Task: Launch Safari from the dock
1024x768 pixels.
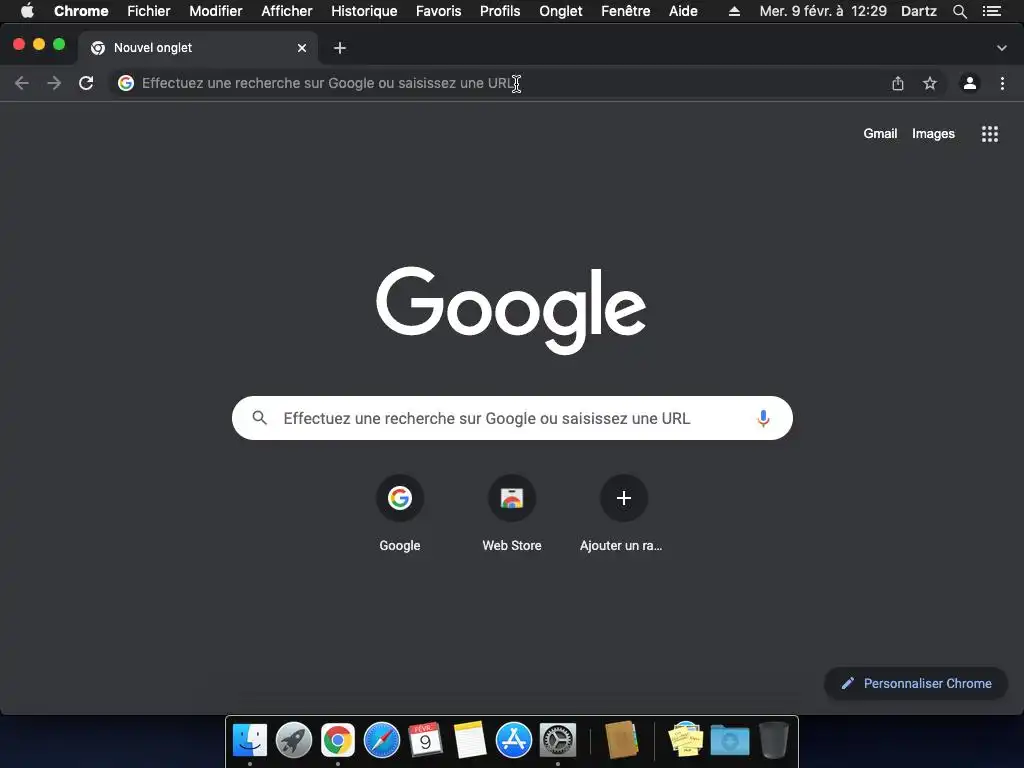Action: click(381, 740)
